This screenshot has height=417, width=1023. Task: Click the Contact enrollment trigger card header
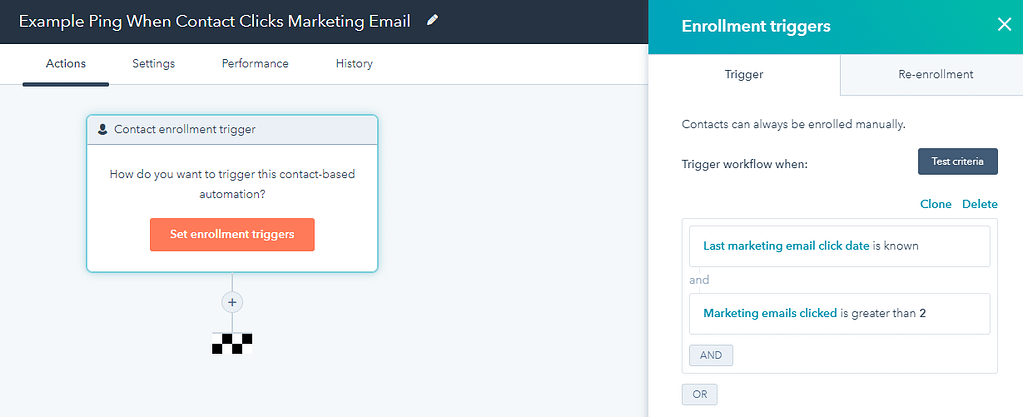pos(232,129)
